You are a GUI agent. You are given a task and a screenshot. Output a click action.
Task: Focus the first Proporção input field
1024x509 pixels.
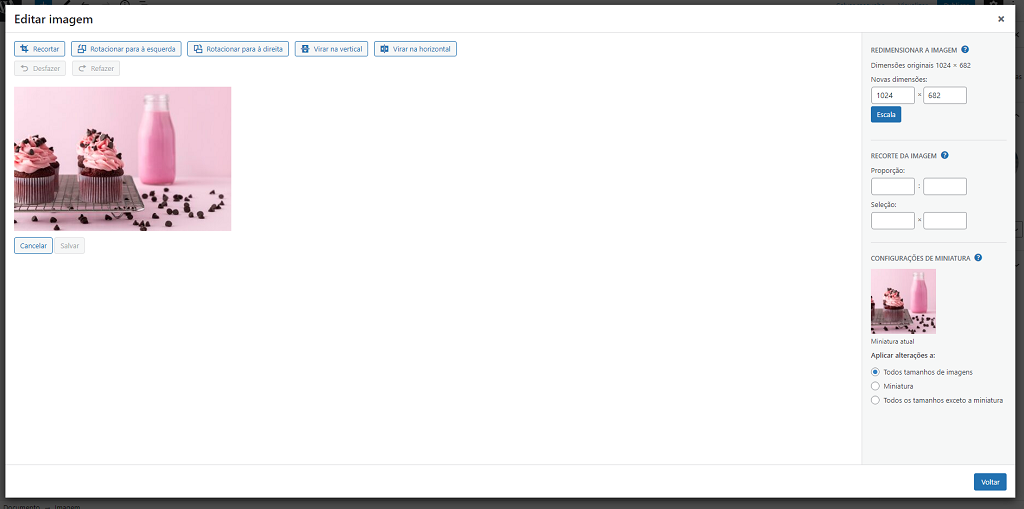coord(892,186)
